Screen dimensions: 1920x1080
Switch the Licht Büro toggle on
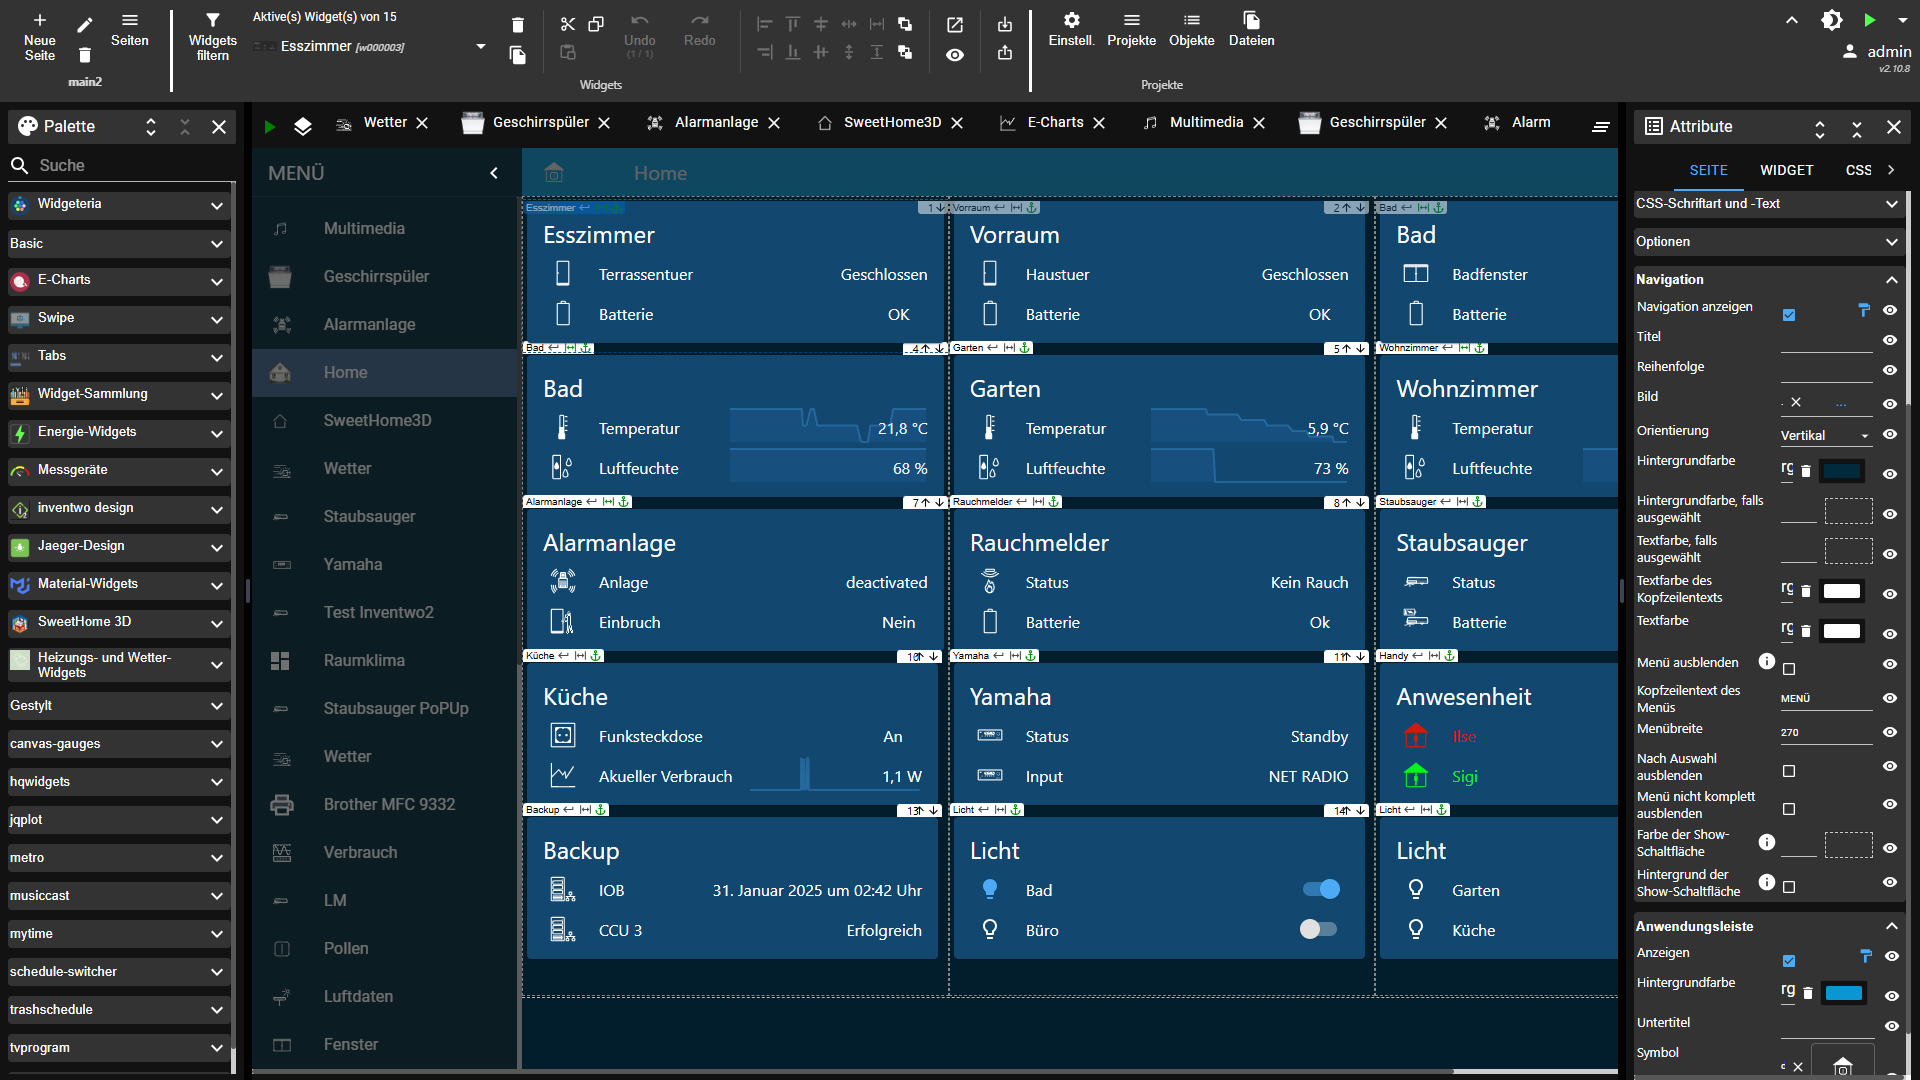pos(1318,929)
